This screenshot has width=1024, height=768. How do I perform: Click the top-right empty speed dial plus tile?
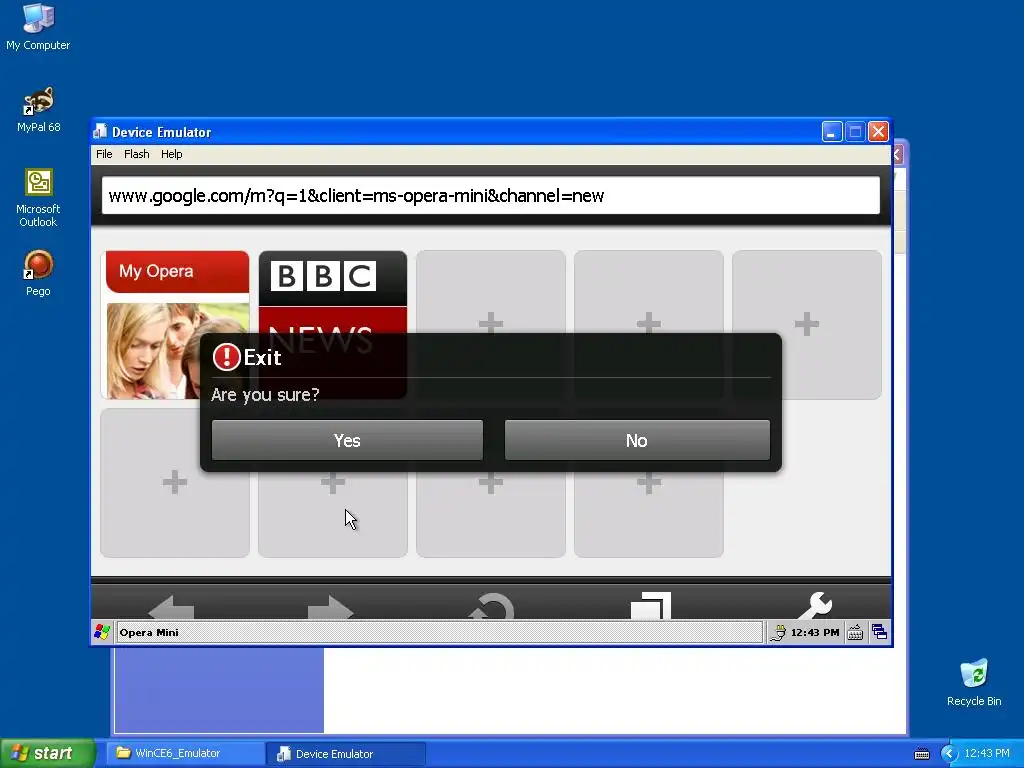click(x=807, y=325)
